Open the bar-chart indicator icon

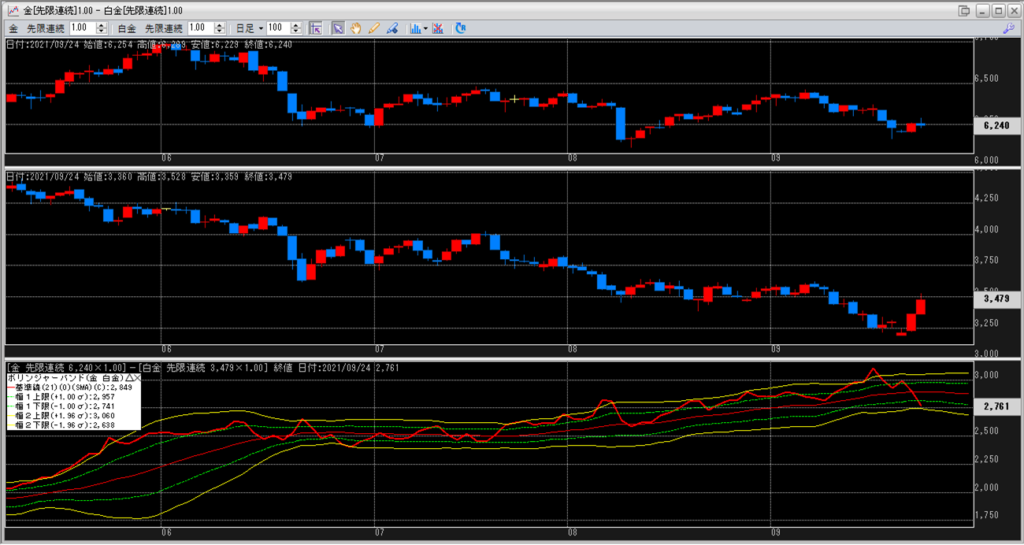(414, 28)
